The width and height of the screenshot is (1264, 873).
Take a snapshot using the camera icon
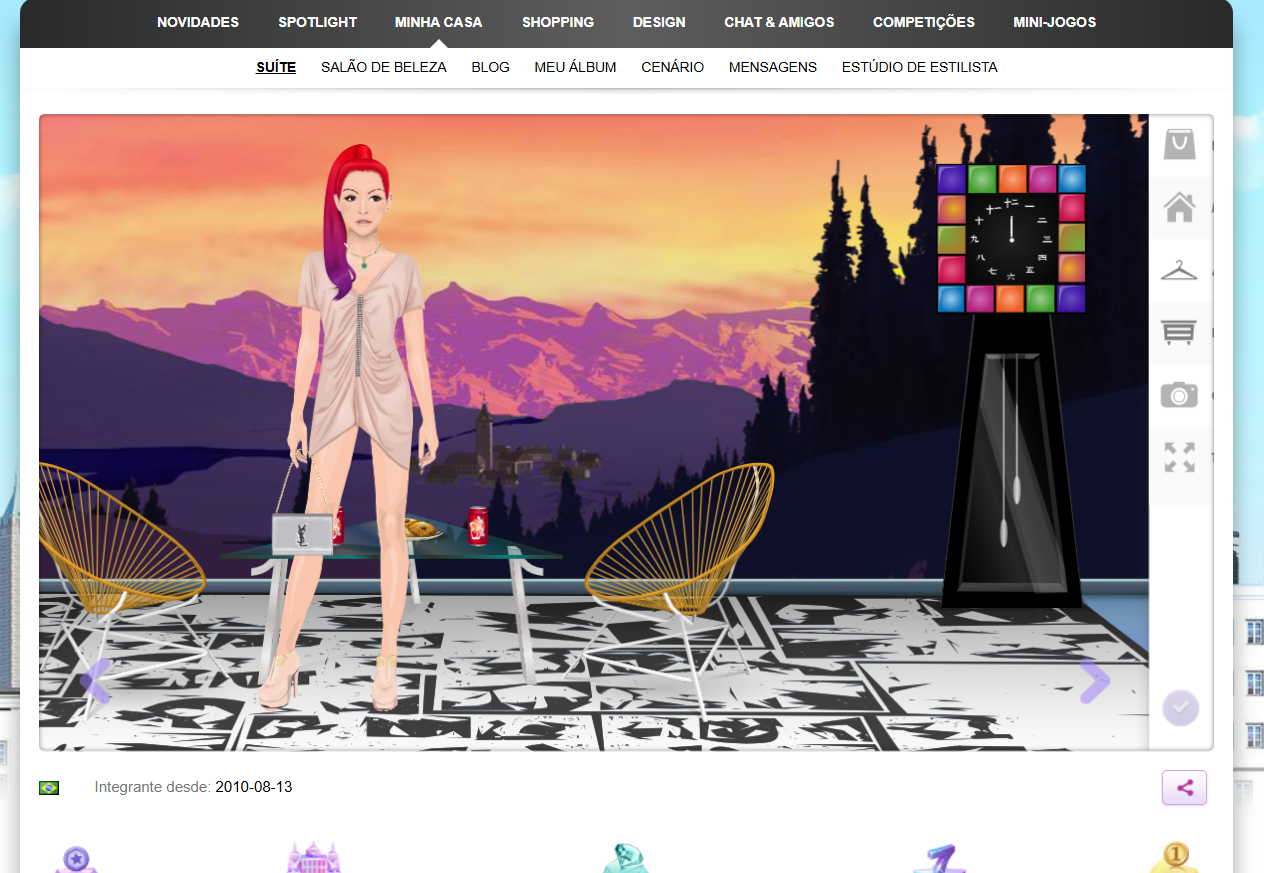(x=1180, y=394)
